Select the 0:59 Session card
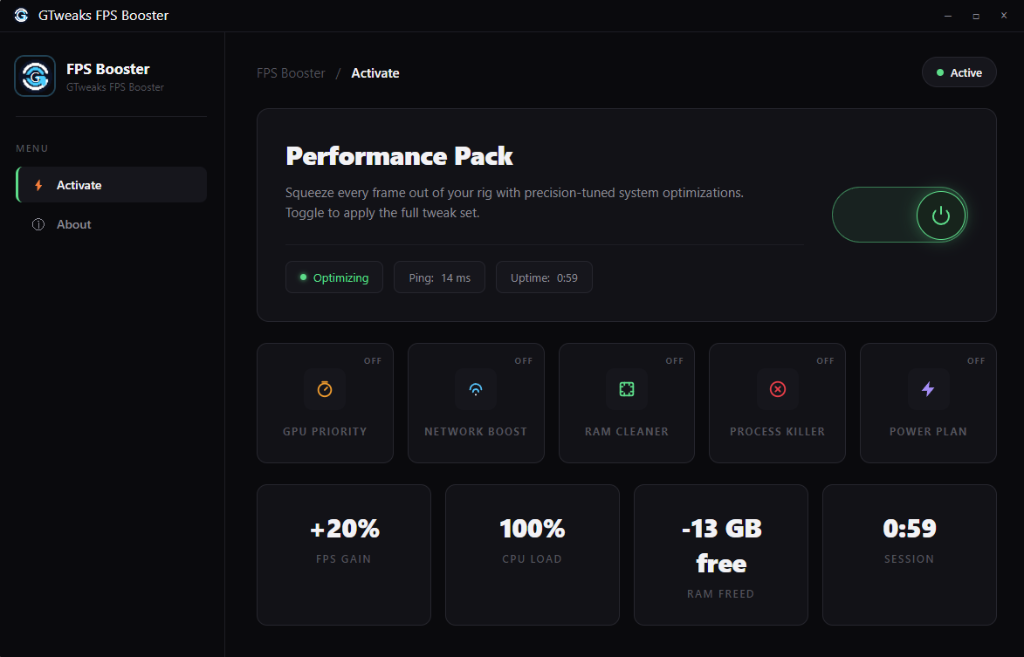The image size is (1024, 657). [x=909, y=554]
